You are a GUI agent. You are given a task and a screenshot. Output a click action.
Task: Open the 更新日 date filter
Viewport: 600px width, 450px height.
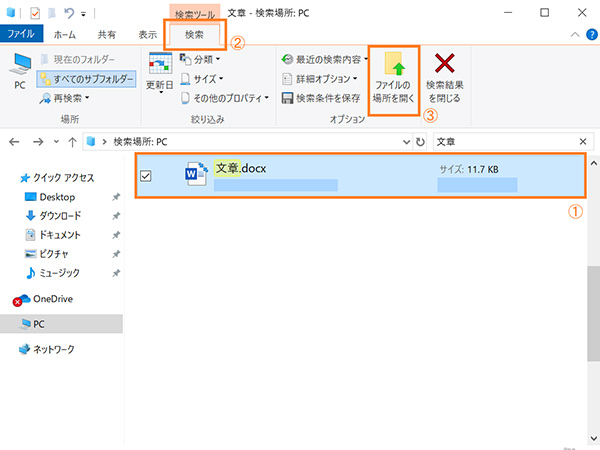pos(160,73)
